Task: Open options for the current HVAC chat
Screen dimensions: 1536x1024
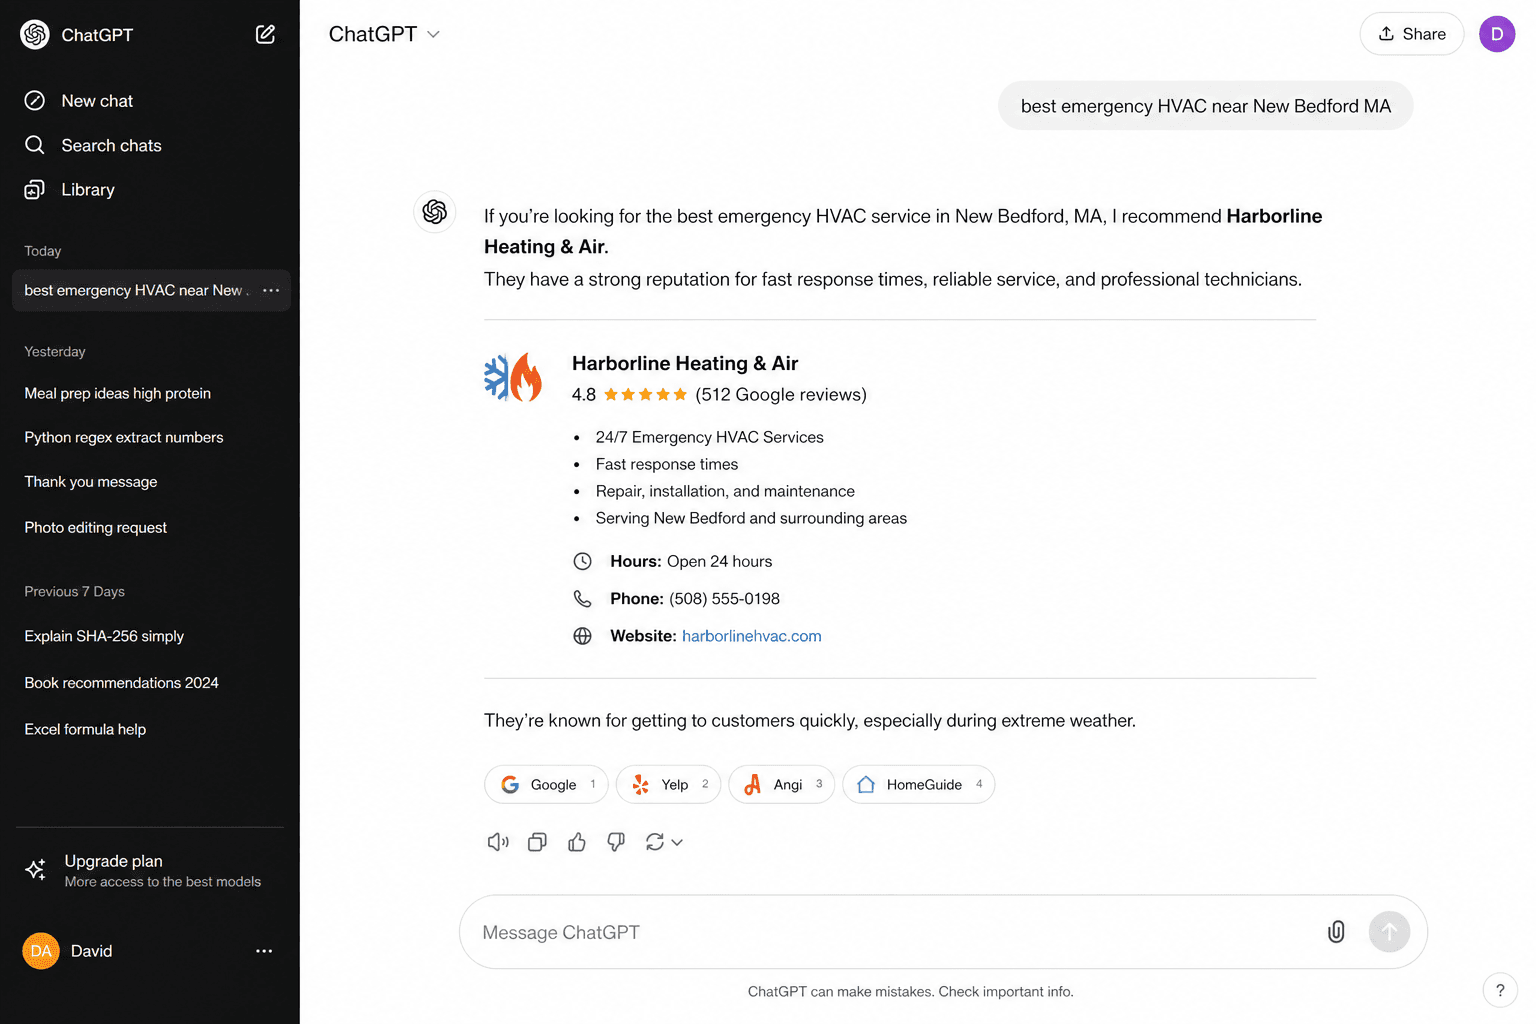Action: click(x=271, y=290)
